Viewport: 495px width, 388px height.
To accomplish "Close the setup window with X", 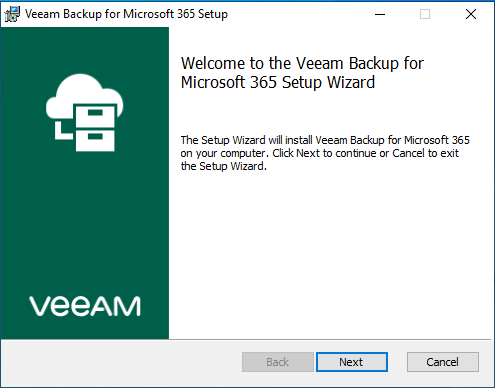I will pos(471,14).
